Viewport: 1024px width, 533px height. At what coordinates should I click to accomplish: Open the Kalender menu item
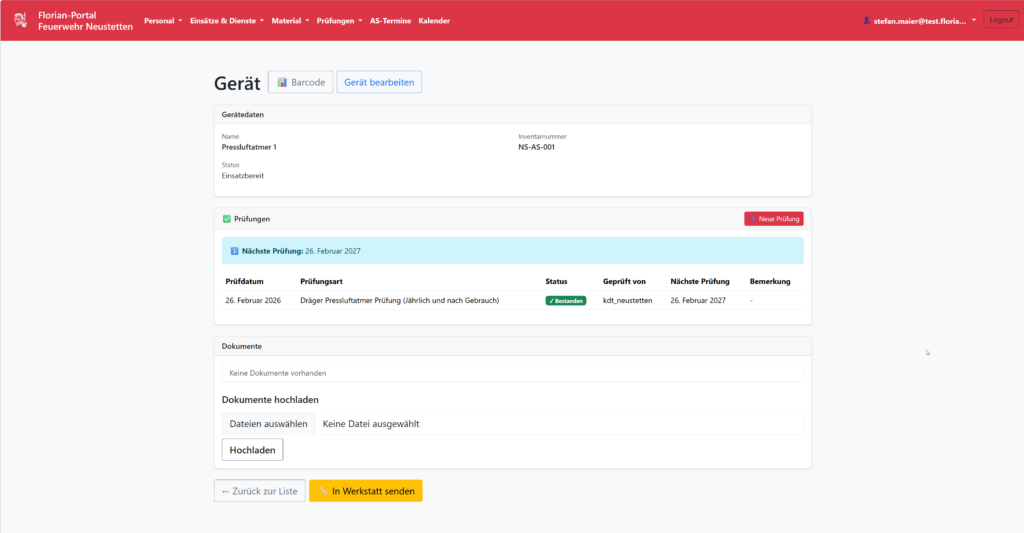434,20
